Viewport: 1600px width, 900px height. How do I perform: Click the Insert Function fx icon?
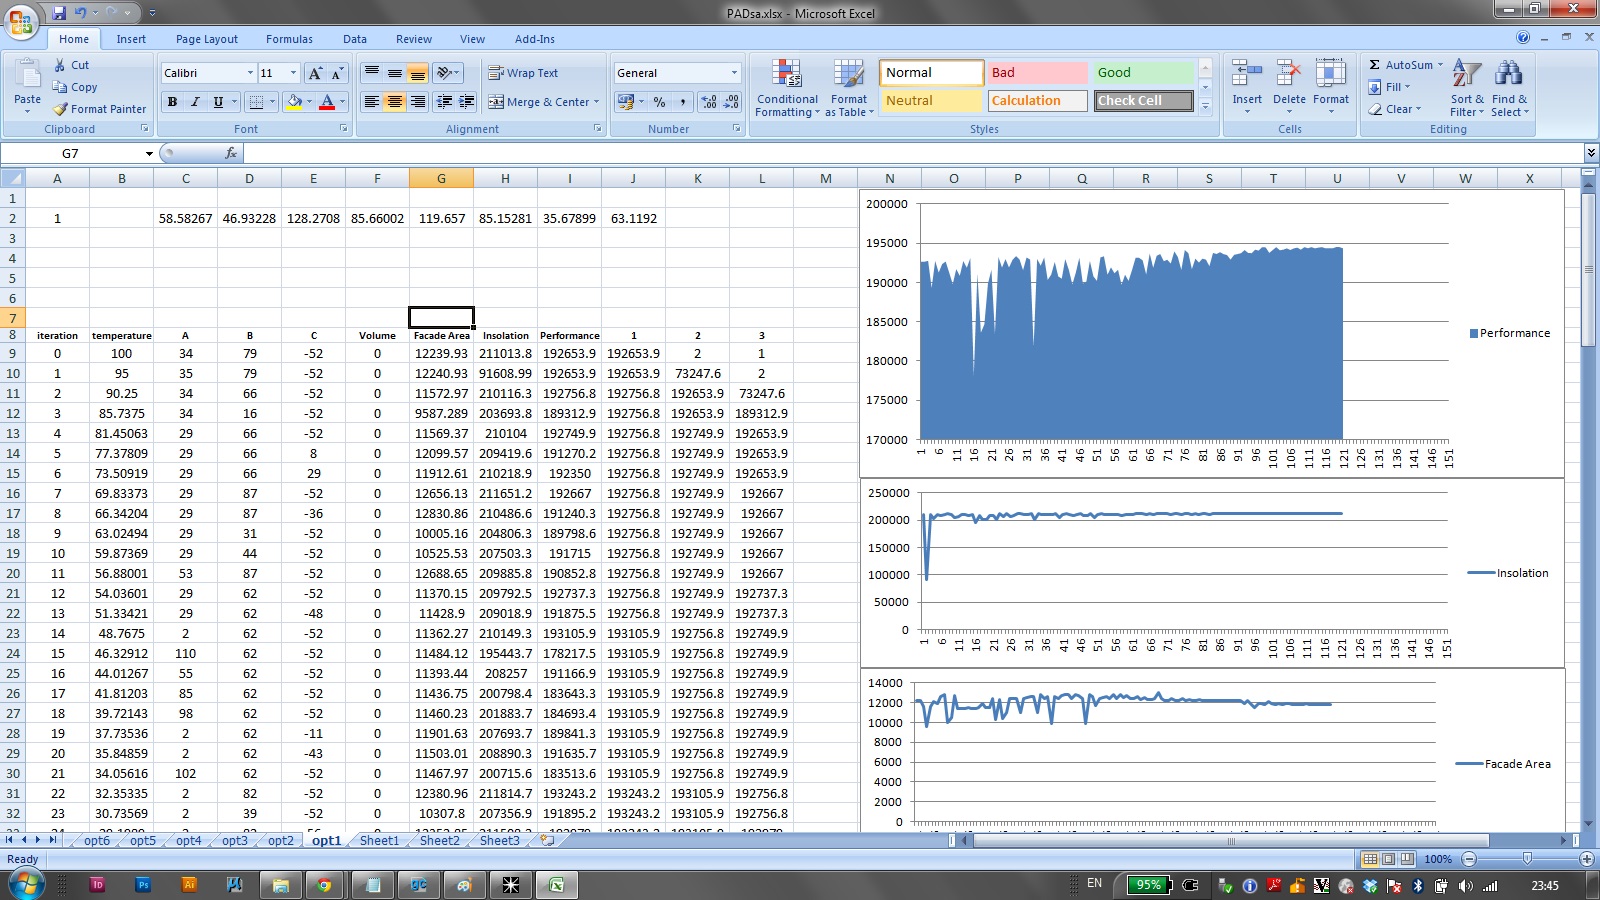coord(231,153)
